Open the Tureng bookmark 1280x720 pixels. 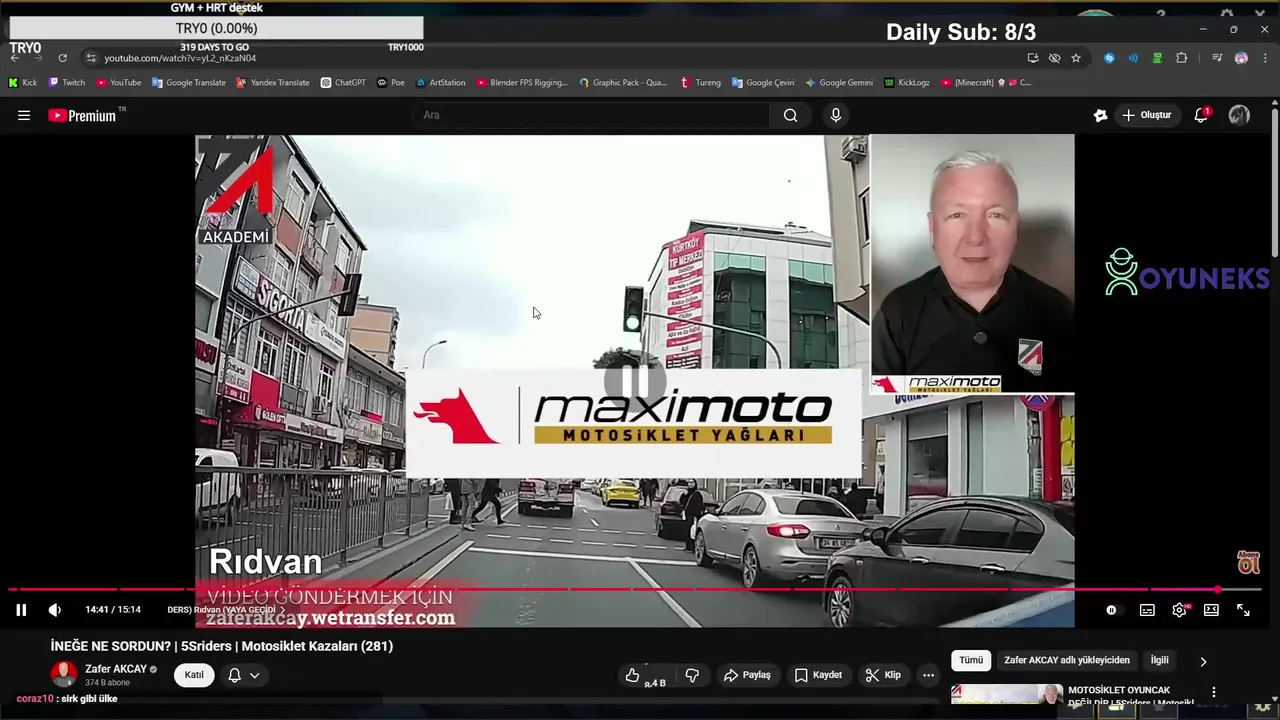(x=700, y=83)
